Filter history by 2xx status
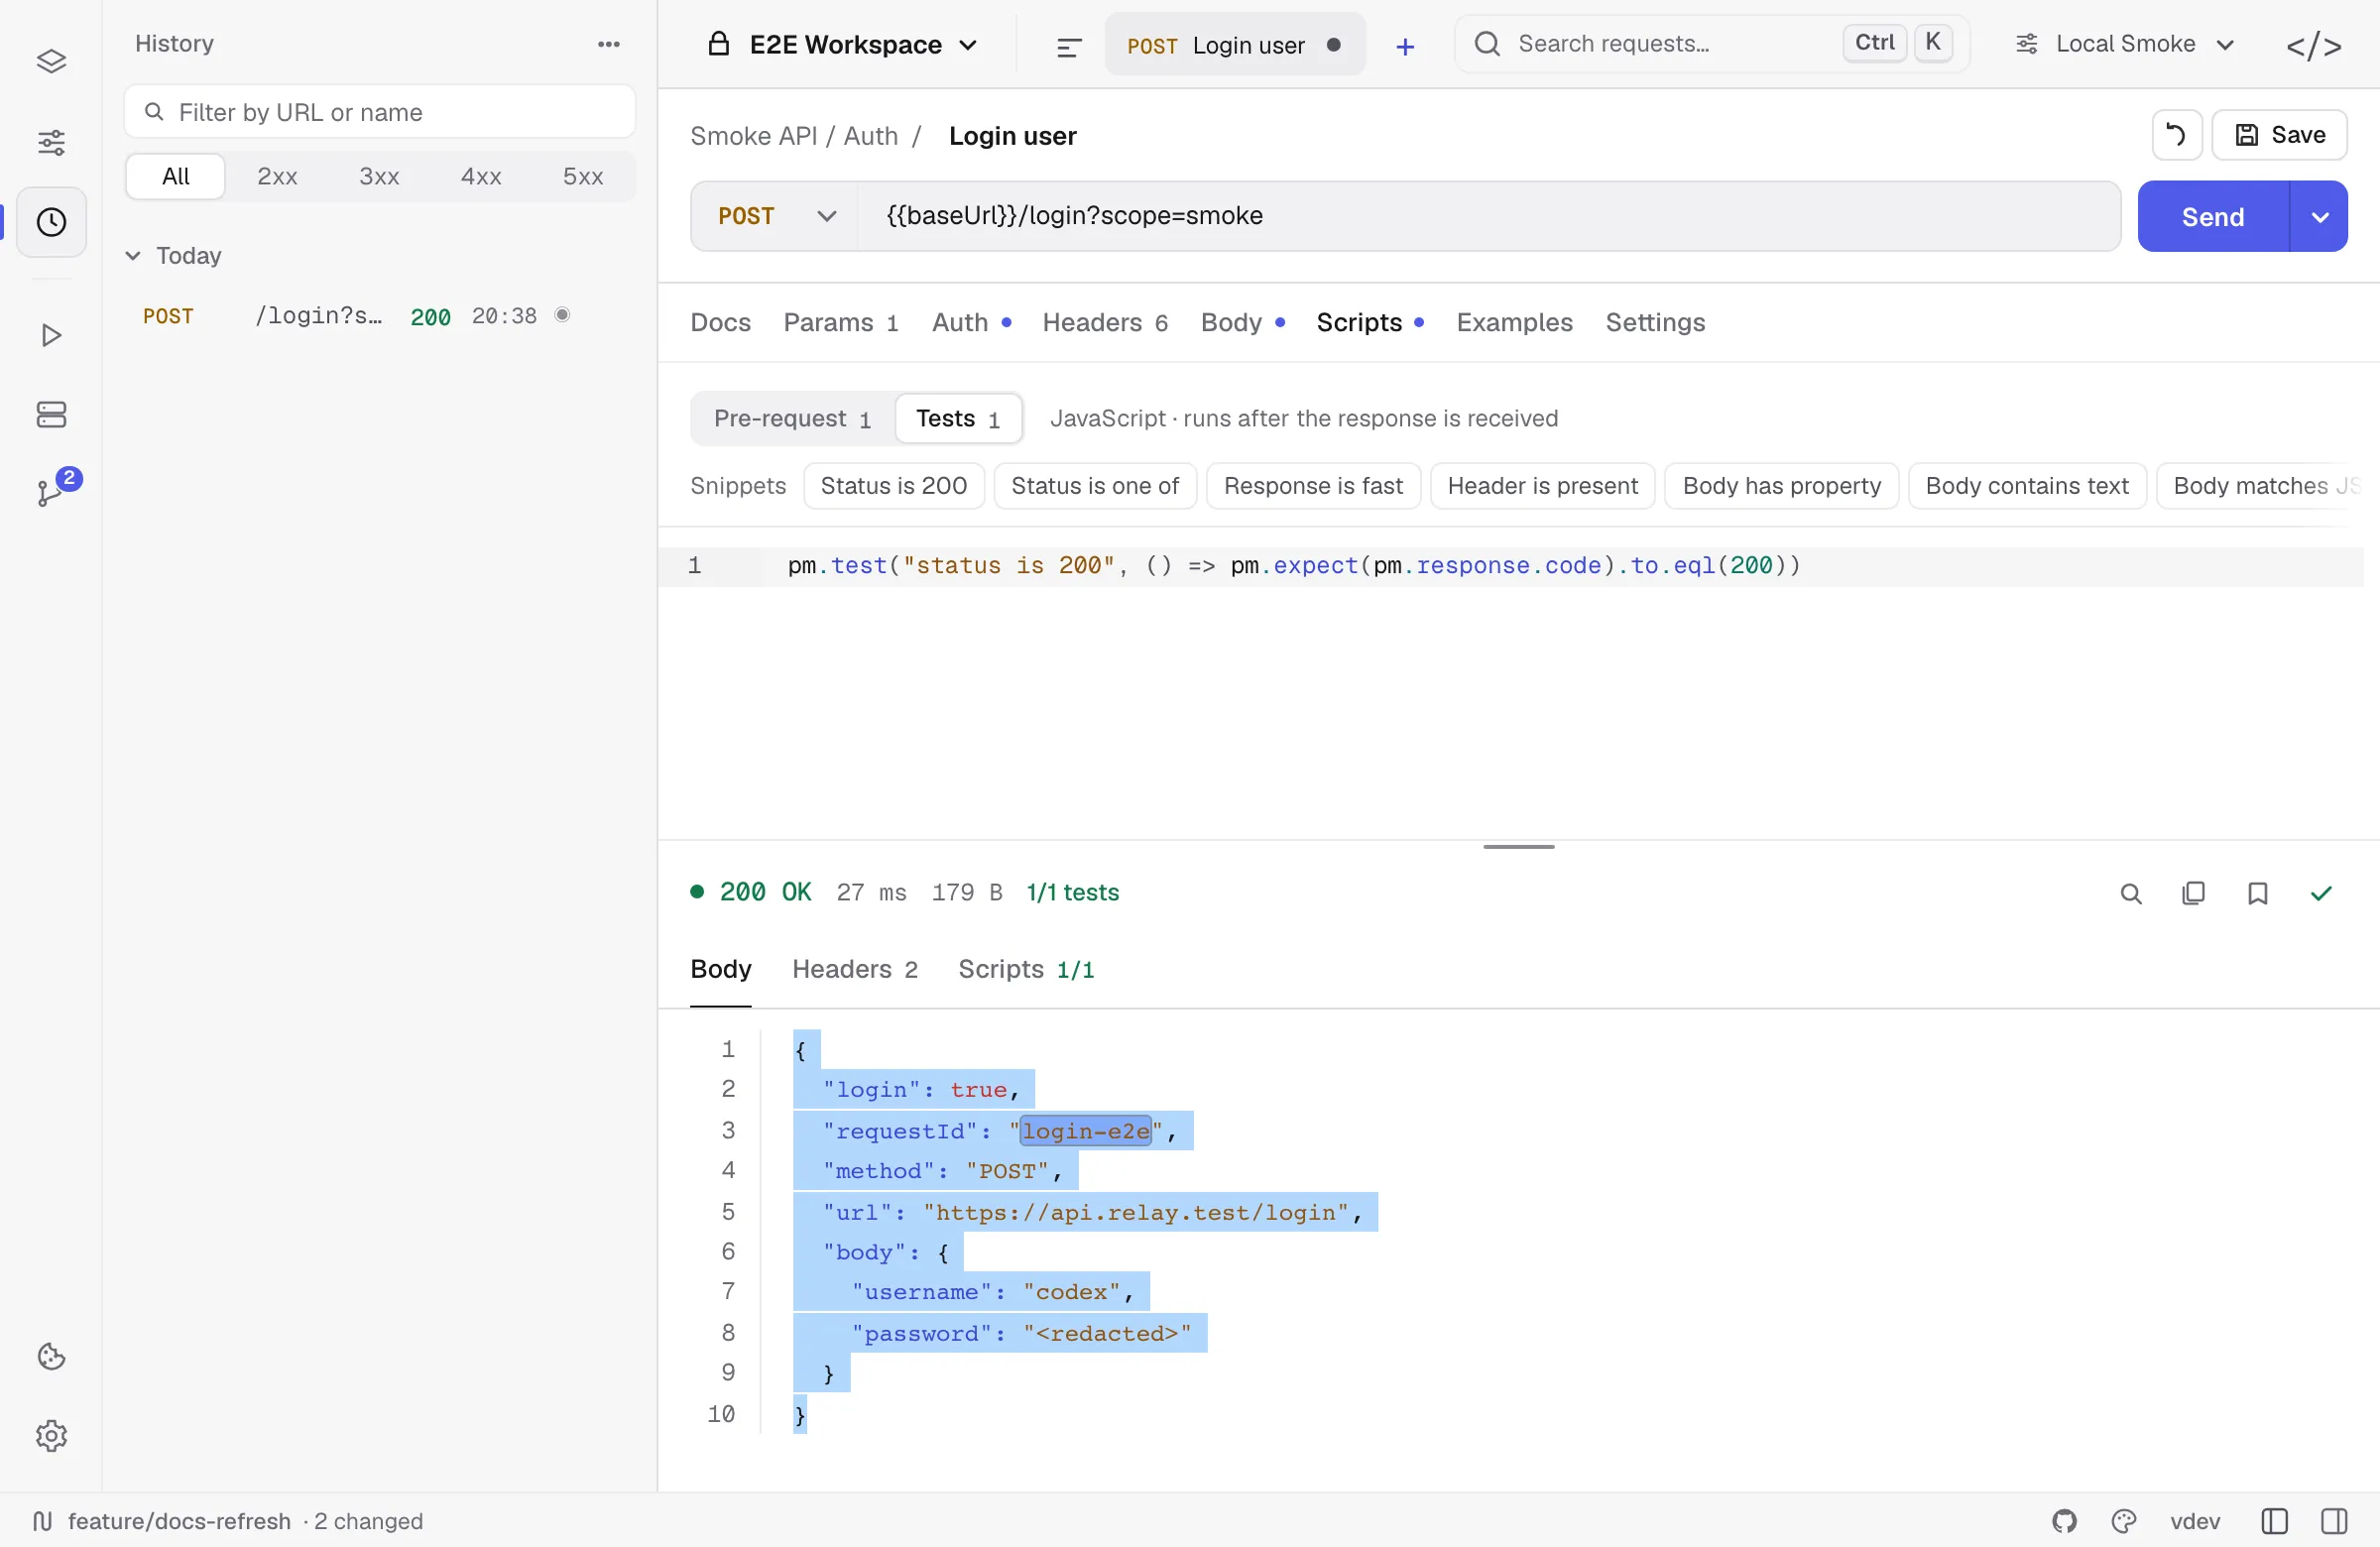Screen dimensions: 2380x1547 pos(277,177)
